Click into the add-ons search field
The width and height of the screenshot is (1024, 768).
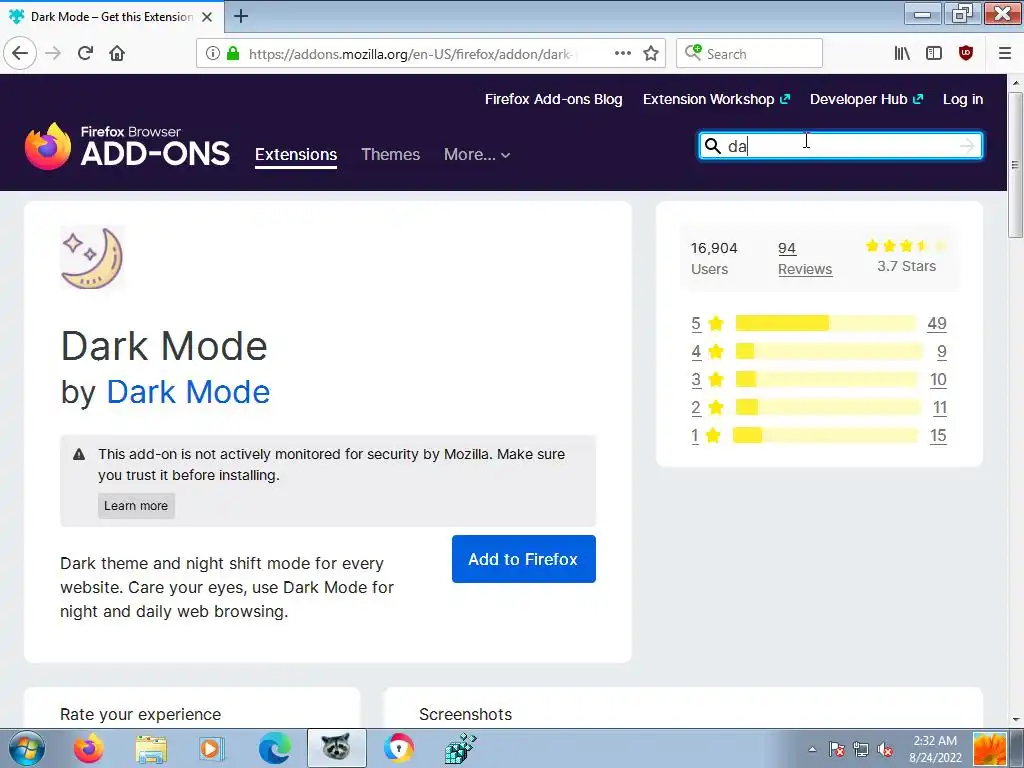tap(840, 146)
